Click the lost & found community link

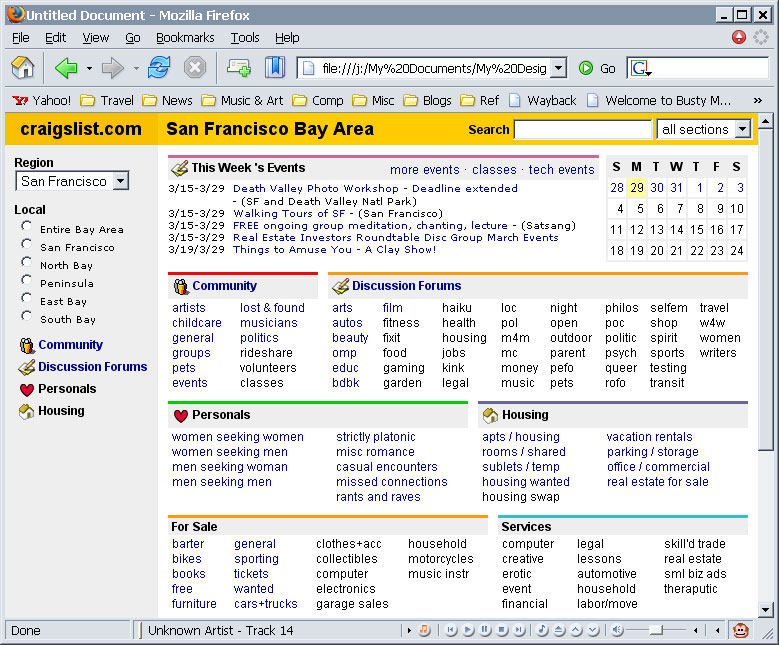point(272,308)
